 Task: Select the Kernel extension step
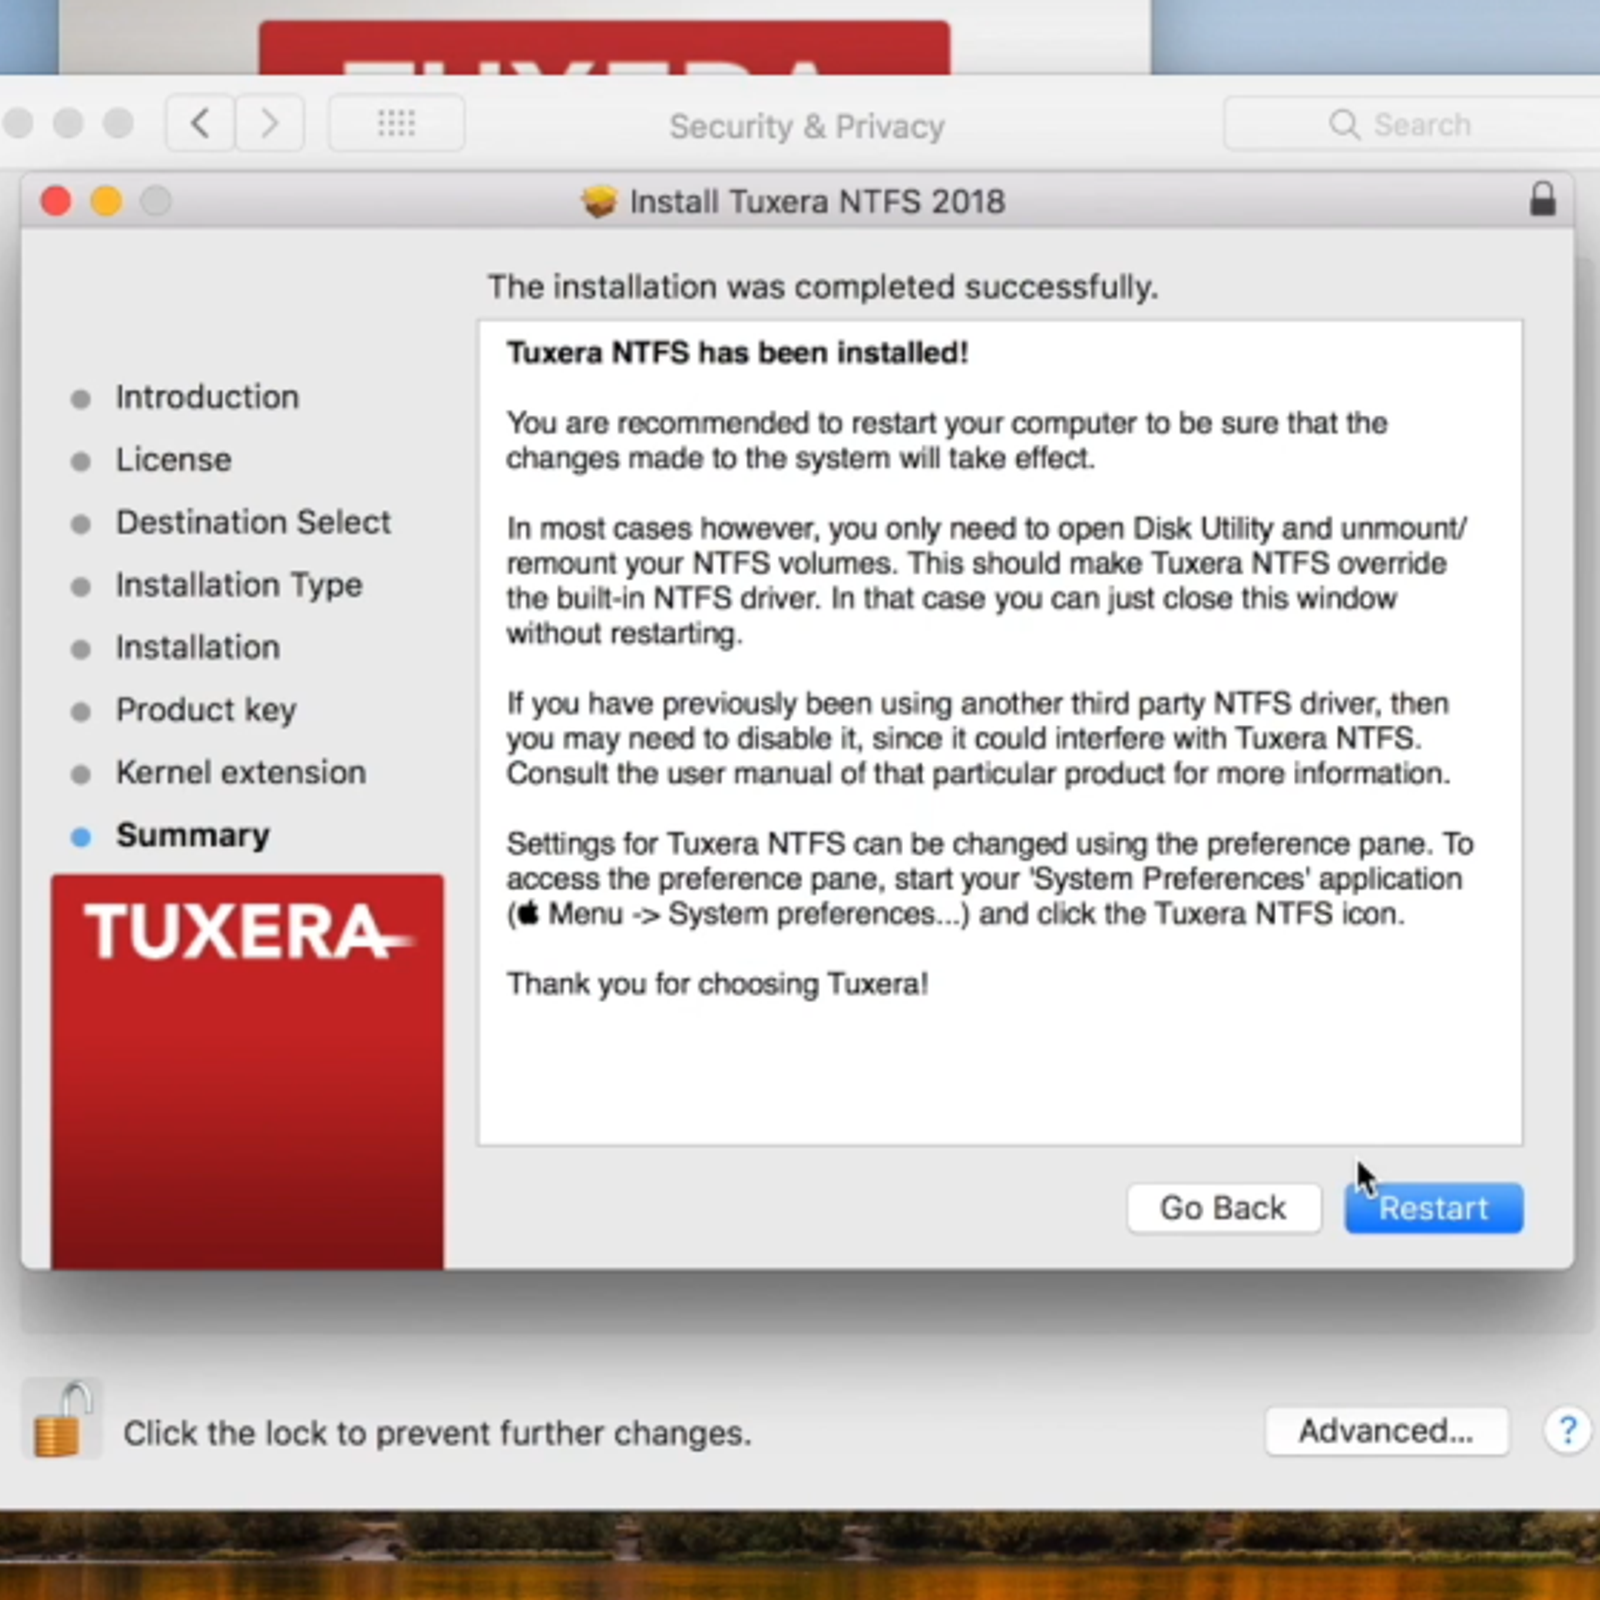click(241, 772)
